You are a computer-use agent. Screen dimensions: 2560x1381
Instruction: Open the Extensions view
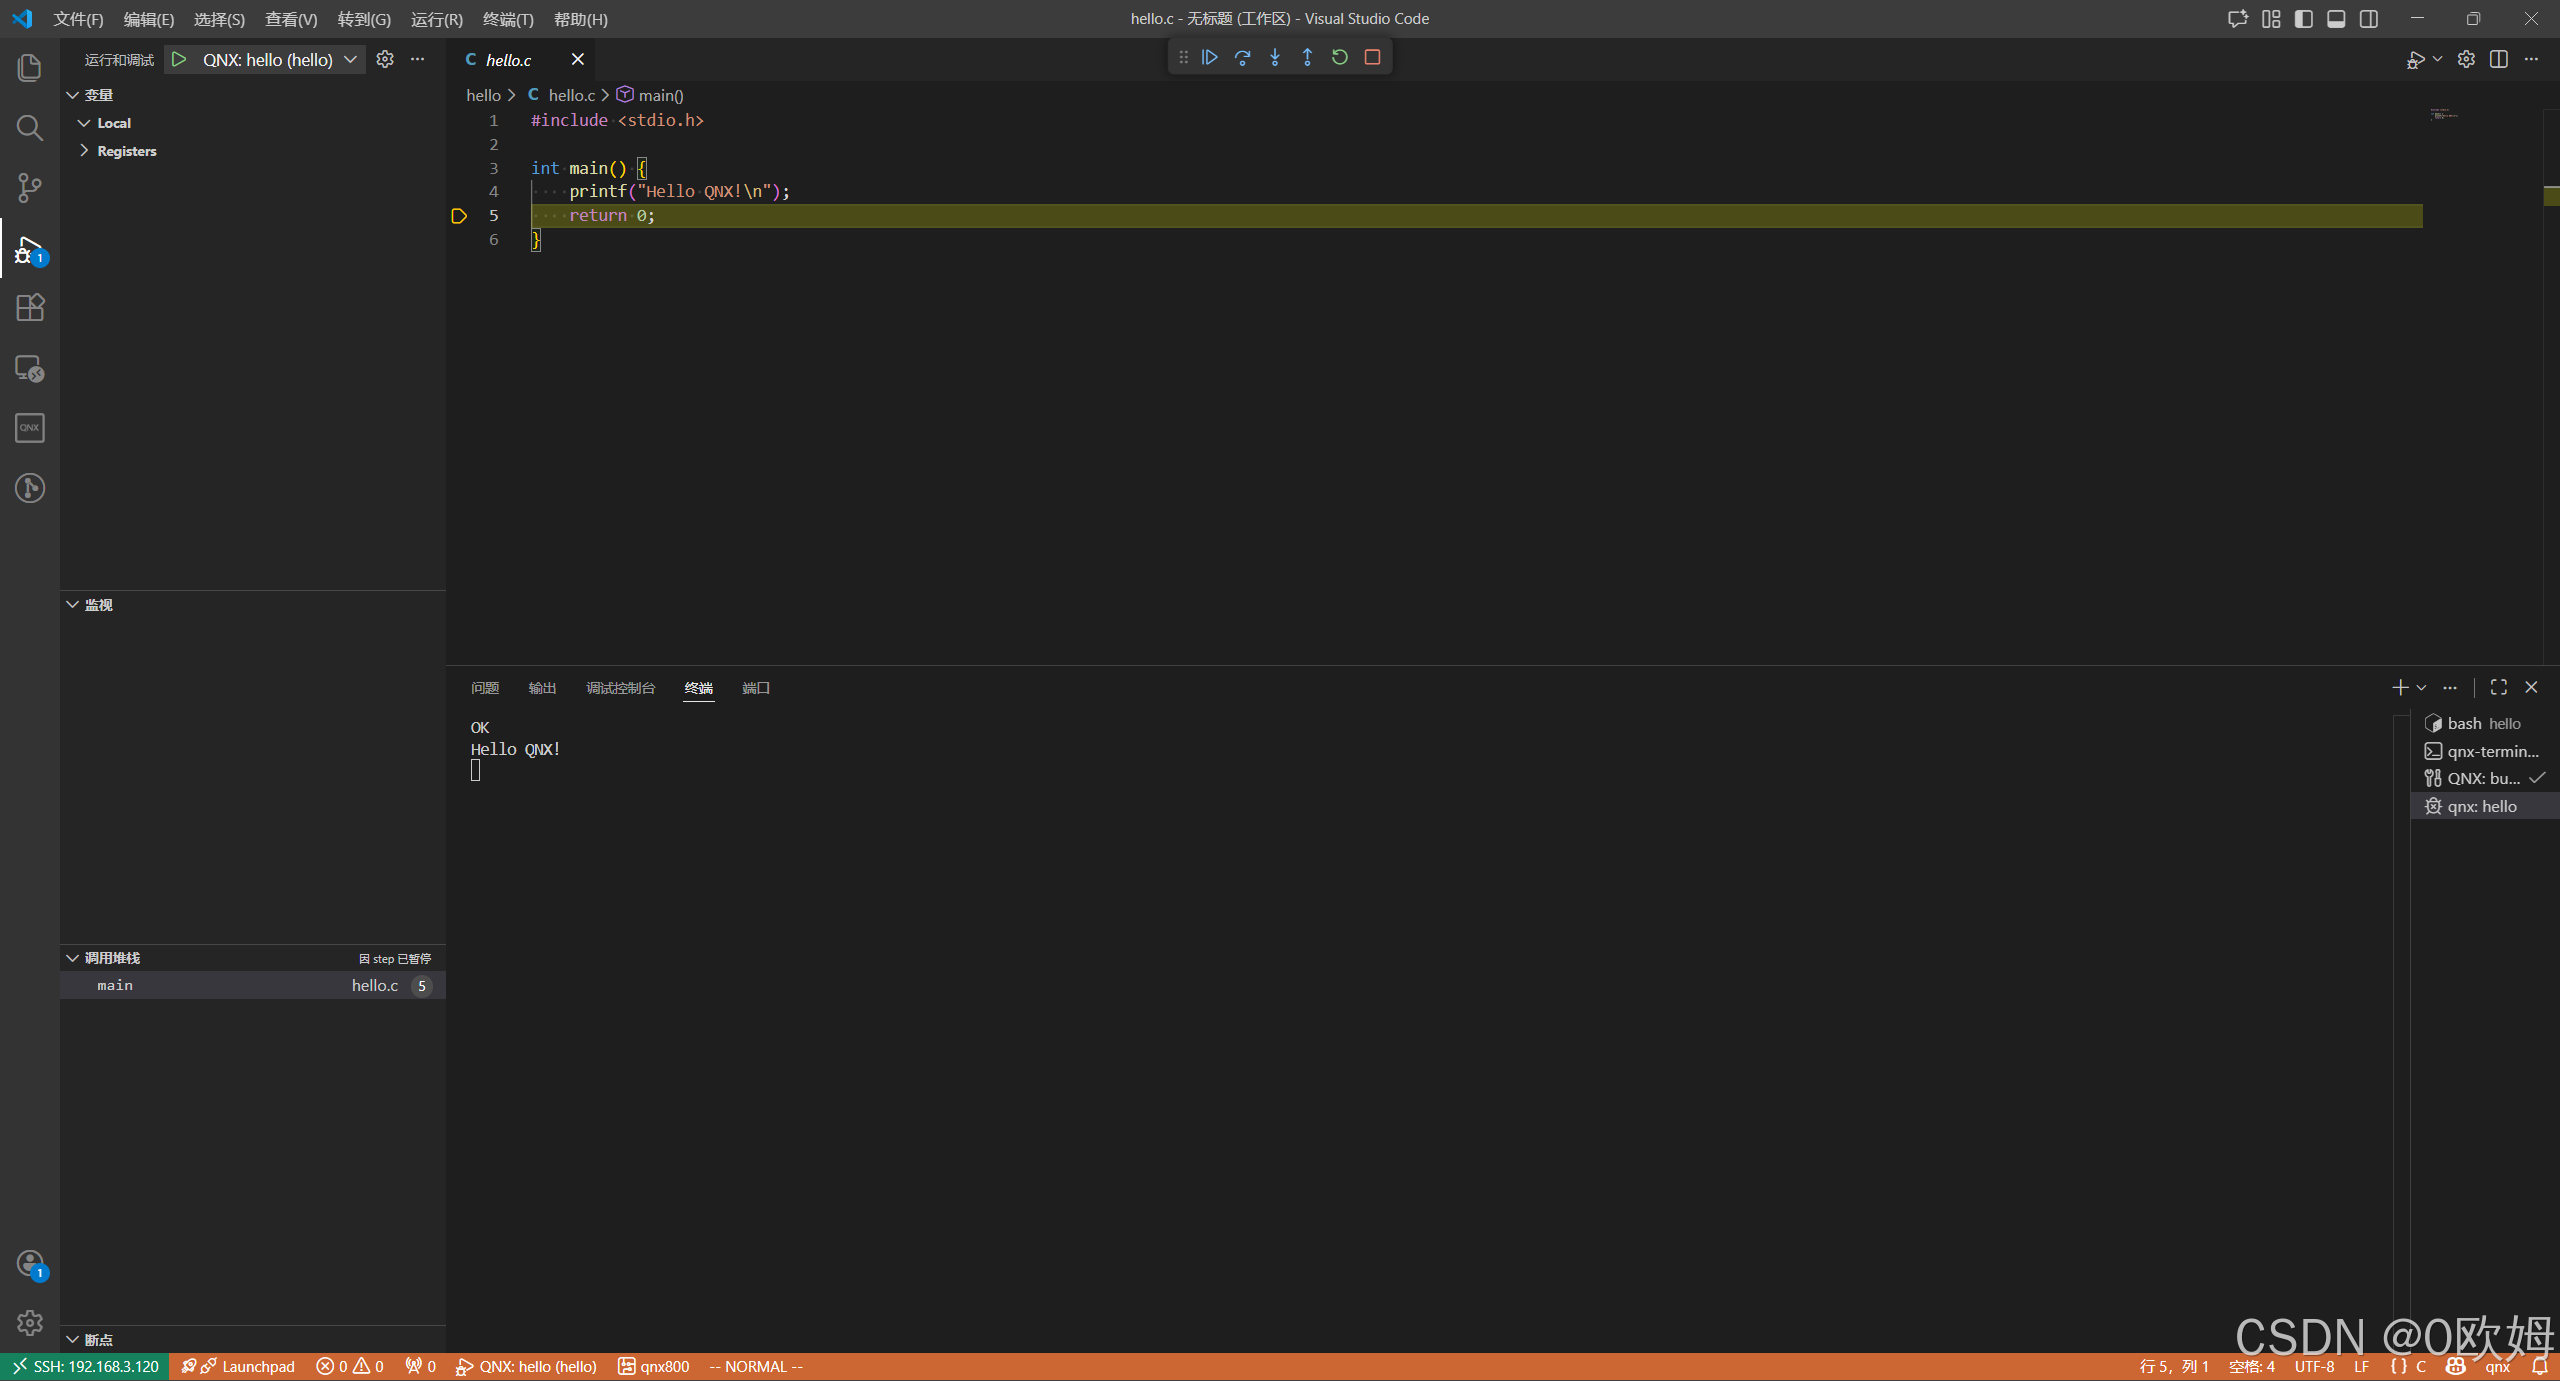coord(30,307)
